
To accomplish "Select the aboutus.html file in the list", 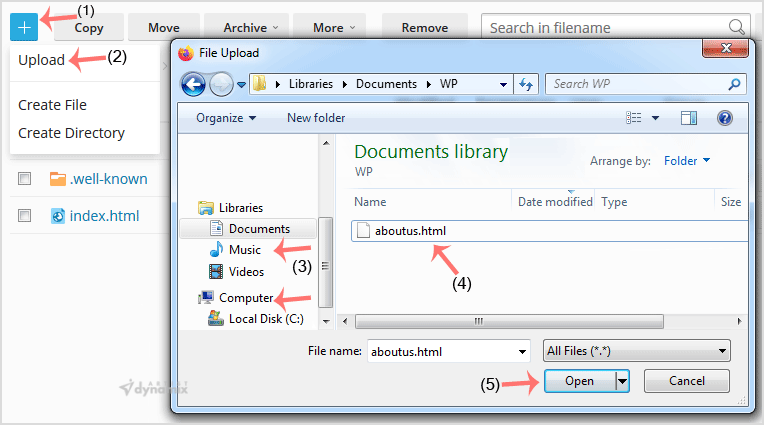I will pos(410,231).
